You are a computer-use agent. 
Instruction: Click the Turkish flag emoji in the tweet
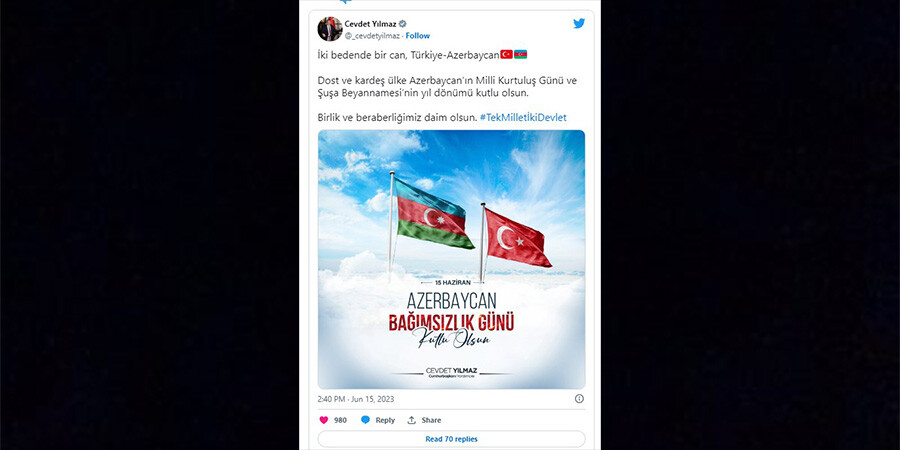pos(506,55)
